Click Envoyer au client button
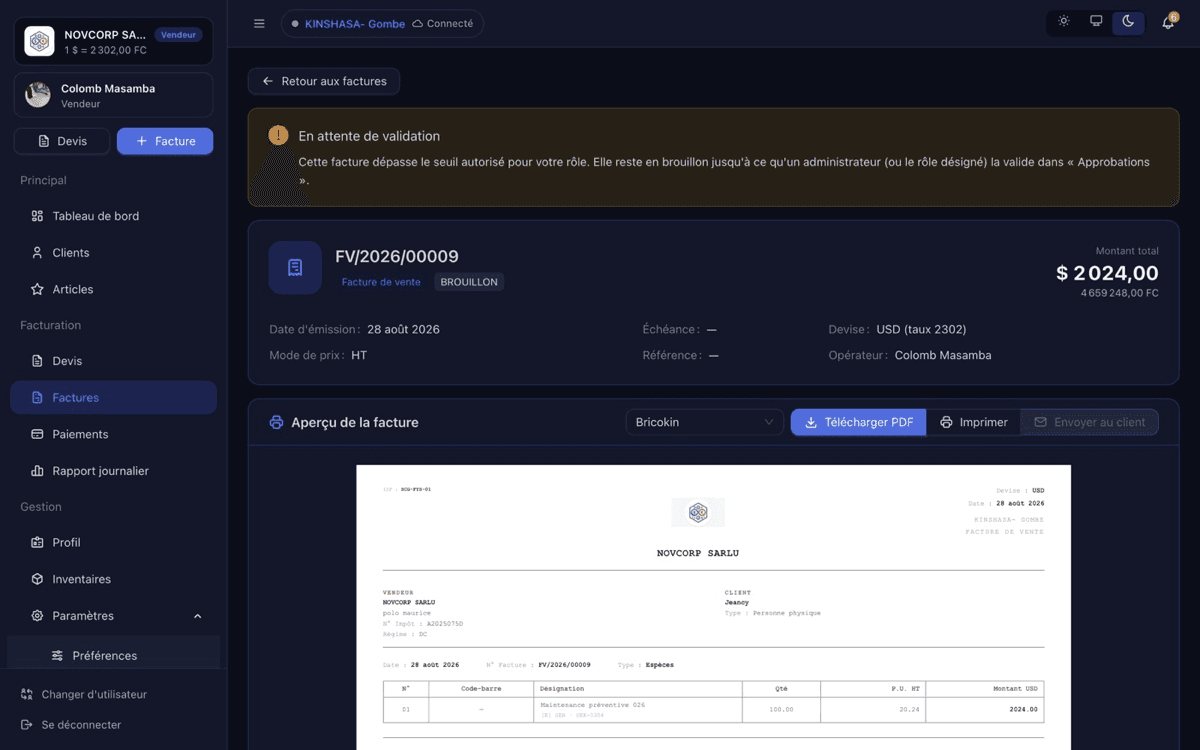The height and width of the screenshot is (750, 1200). [1089, 422]
